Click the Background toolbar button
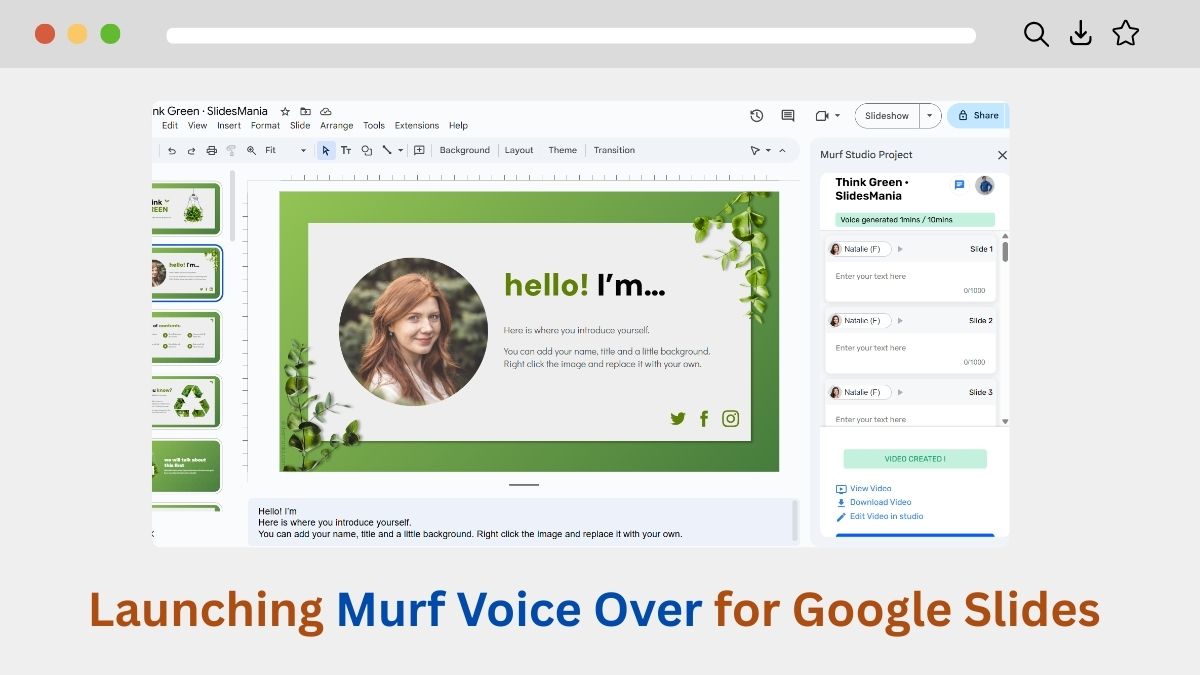This screenshot has width=1200, height=675. click(465, 151)
